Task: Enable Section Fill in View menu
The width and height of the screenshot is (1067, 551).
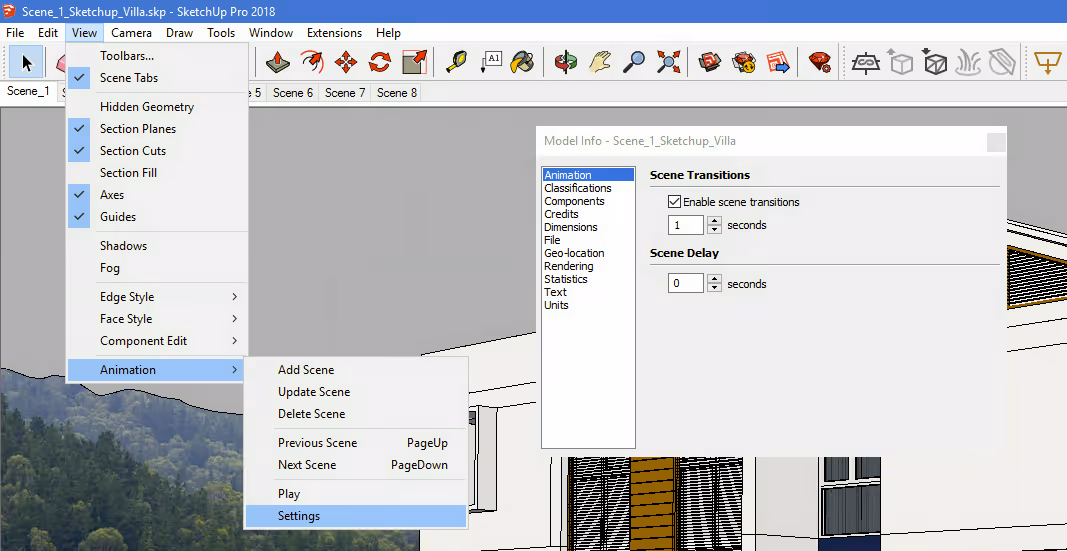Action: tap(157, 173)
